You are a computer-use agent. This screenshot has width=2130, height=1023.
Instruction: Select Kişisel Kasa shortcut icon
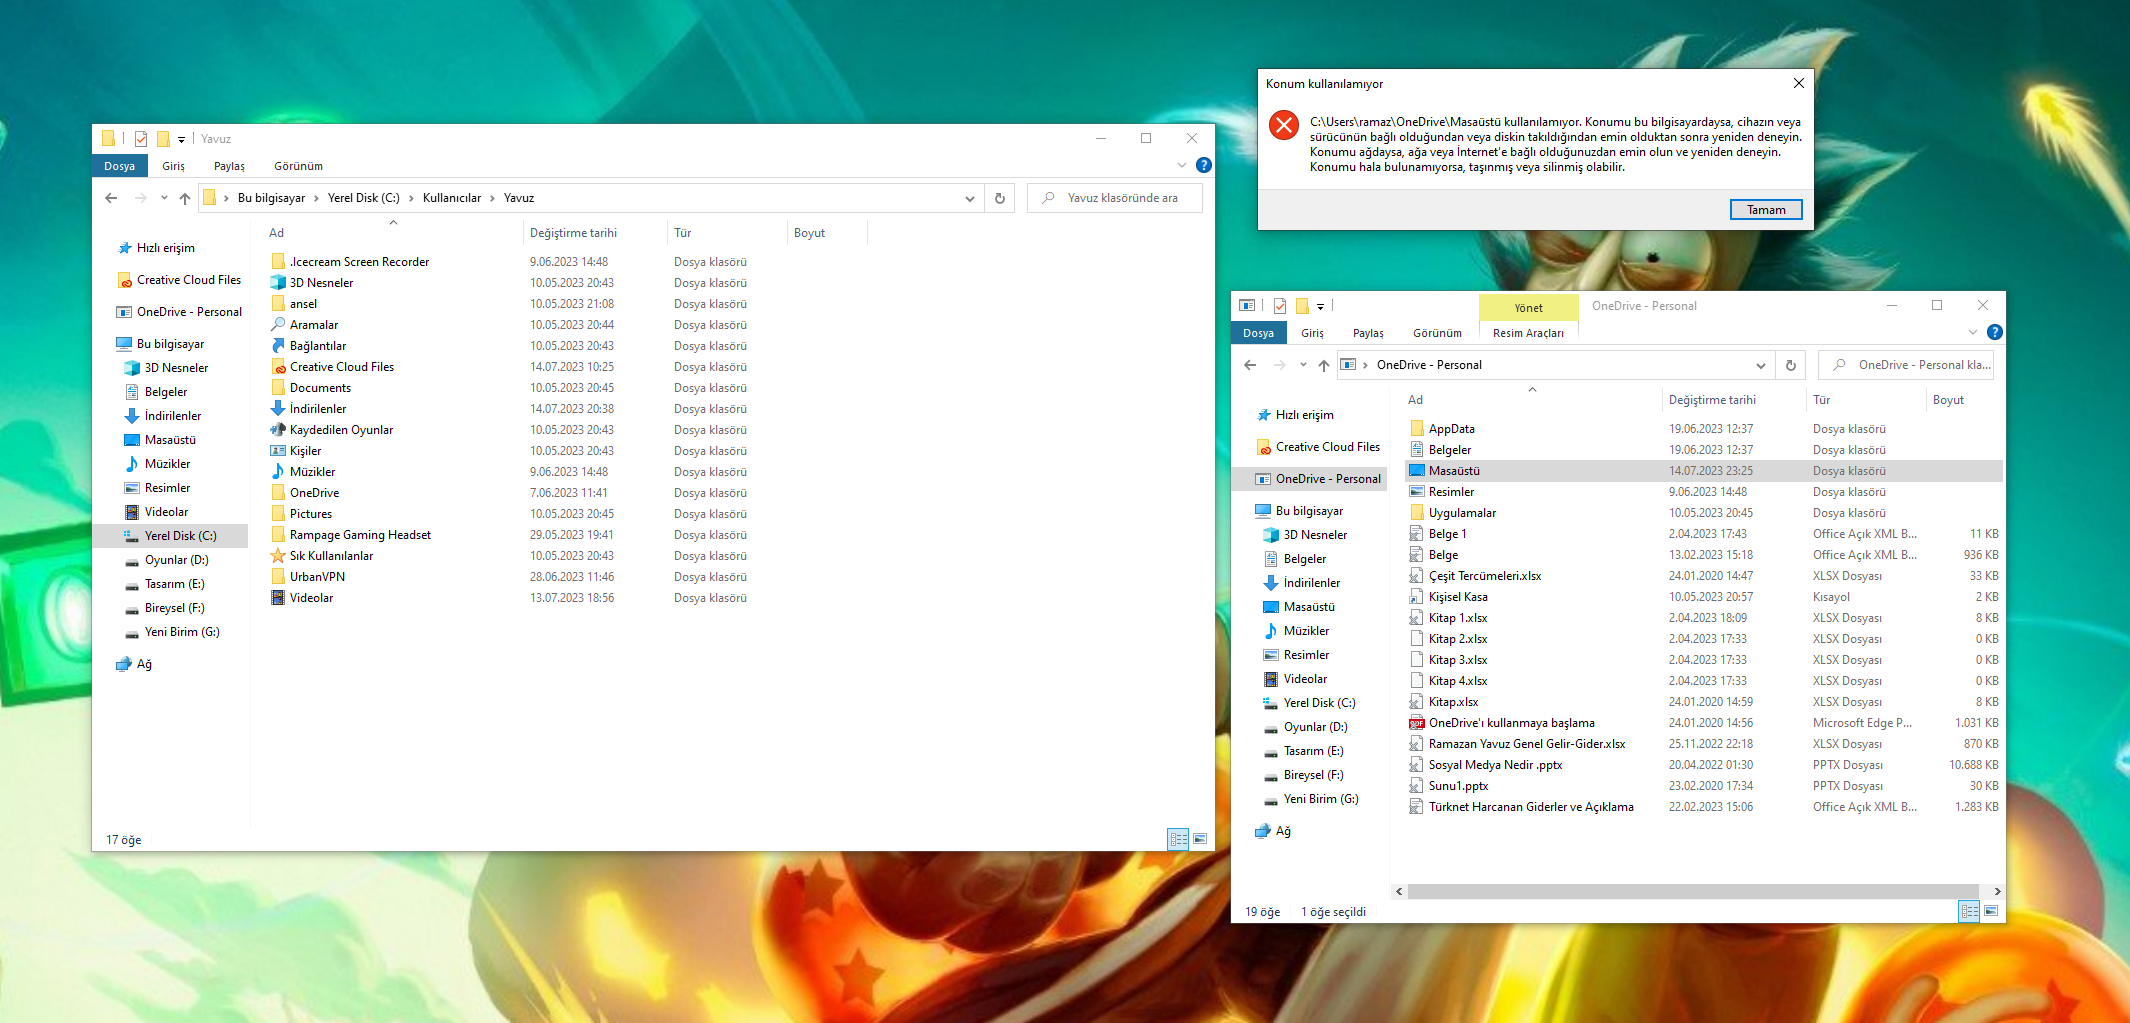1416,596
